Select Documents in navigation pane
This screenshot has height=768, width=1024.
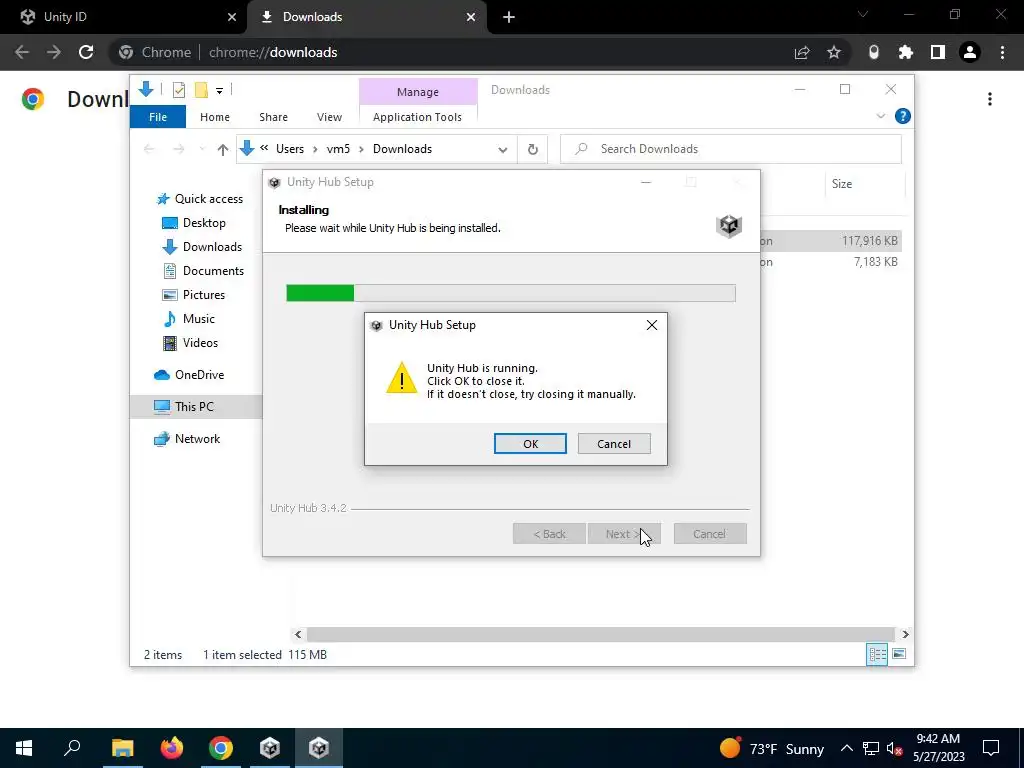coord(203,271)
